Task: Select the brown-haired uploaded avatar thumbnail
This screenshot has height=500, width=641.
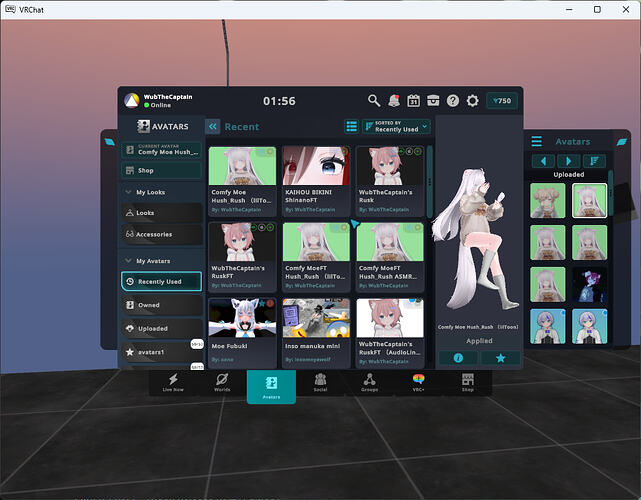Action: tap(547, 200)
